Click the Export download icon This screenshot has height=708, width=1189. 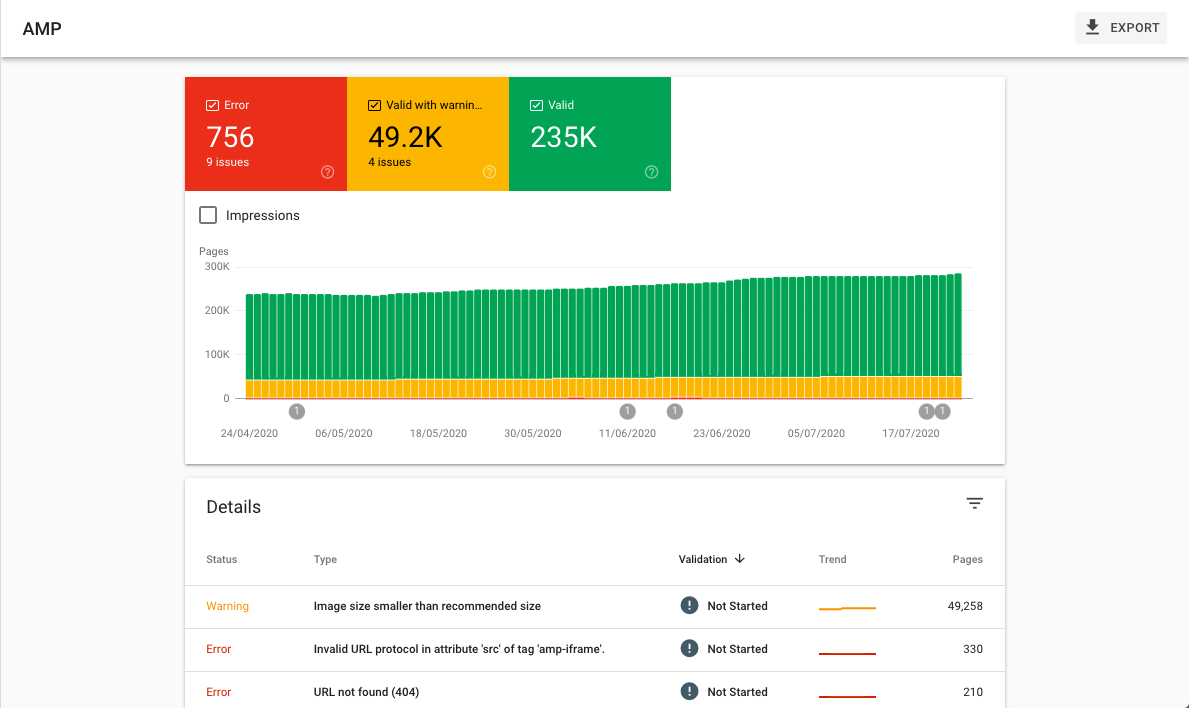point(1091,27)
